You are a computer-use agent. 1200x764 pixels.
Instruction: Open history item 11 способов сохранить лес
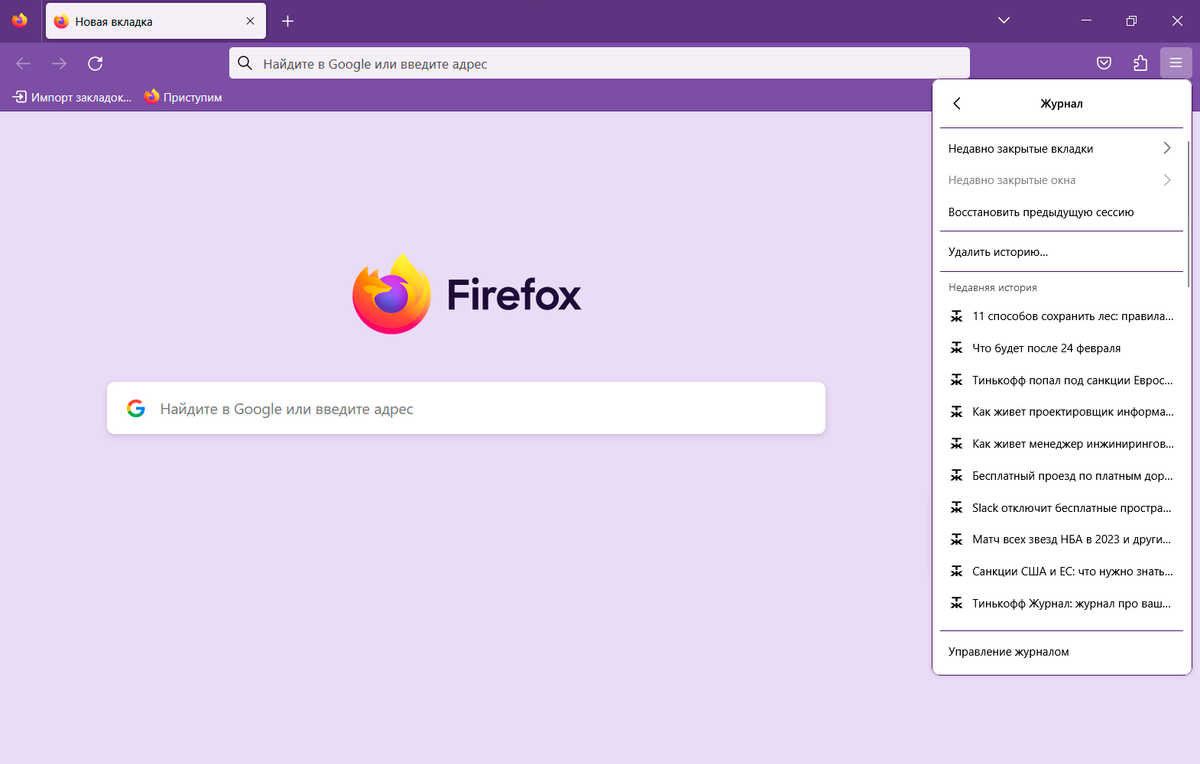tap(1061, 316)
